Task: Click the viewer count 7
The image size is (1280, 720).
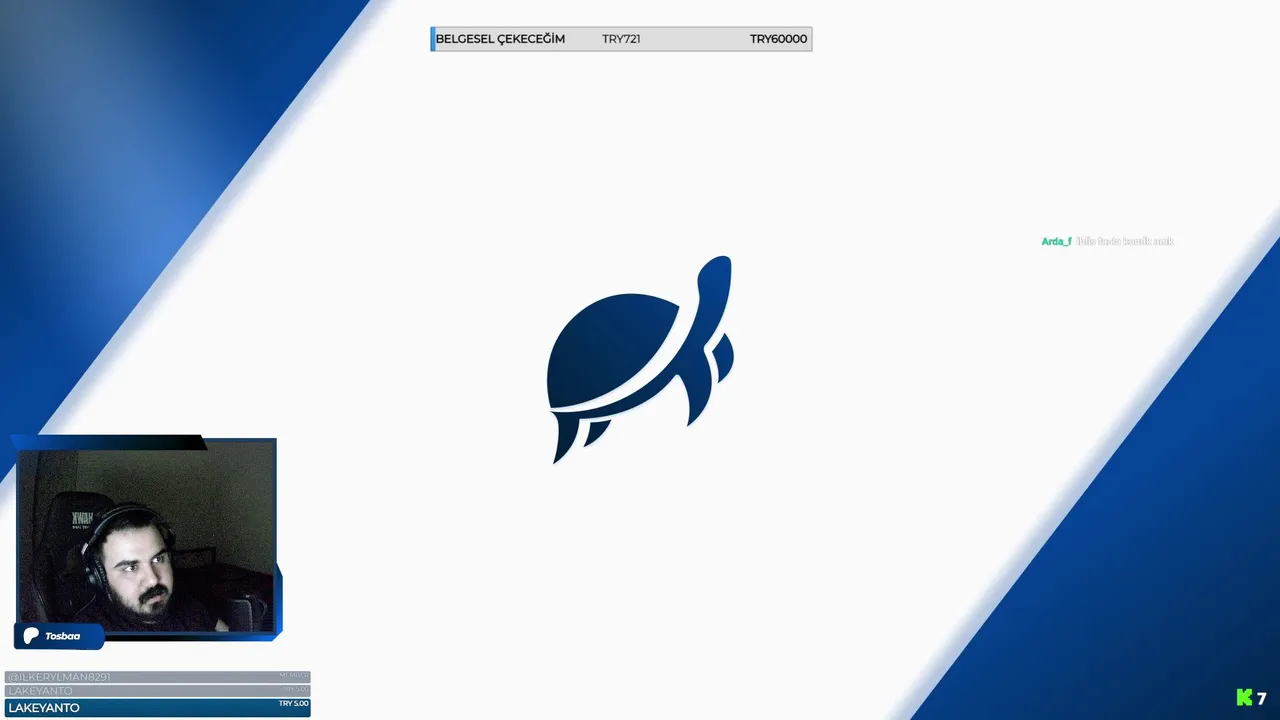Action: [x=1262, y=698]
